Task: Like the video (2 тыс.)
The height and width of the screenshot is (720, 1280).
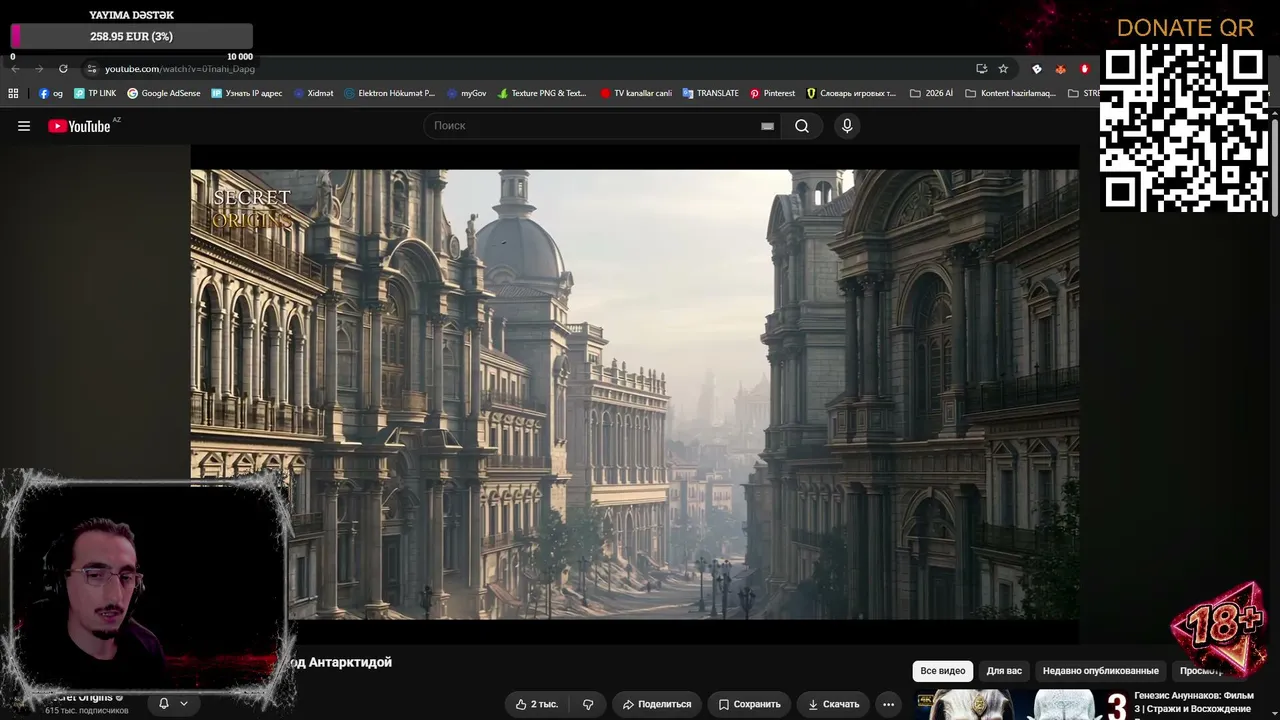Action: [x=537, y=704]
